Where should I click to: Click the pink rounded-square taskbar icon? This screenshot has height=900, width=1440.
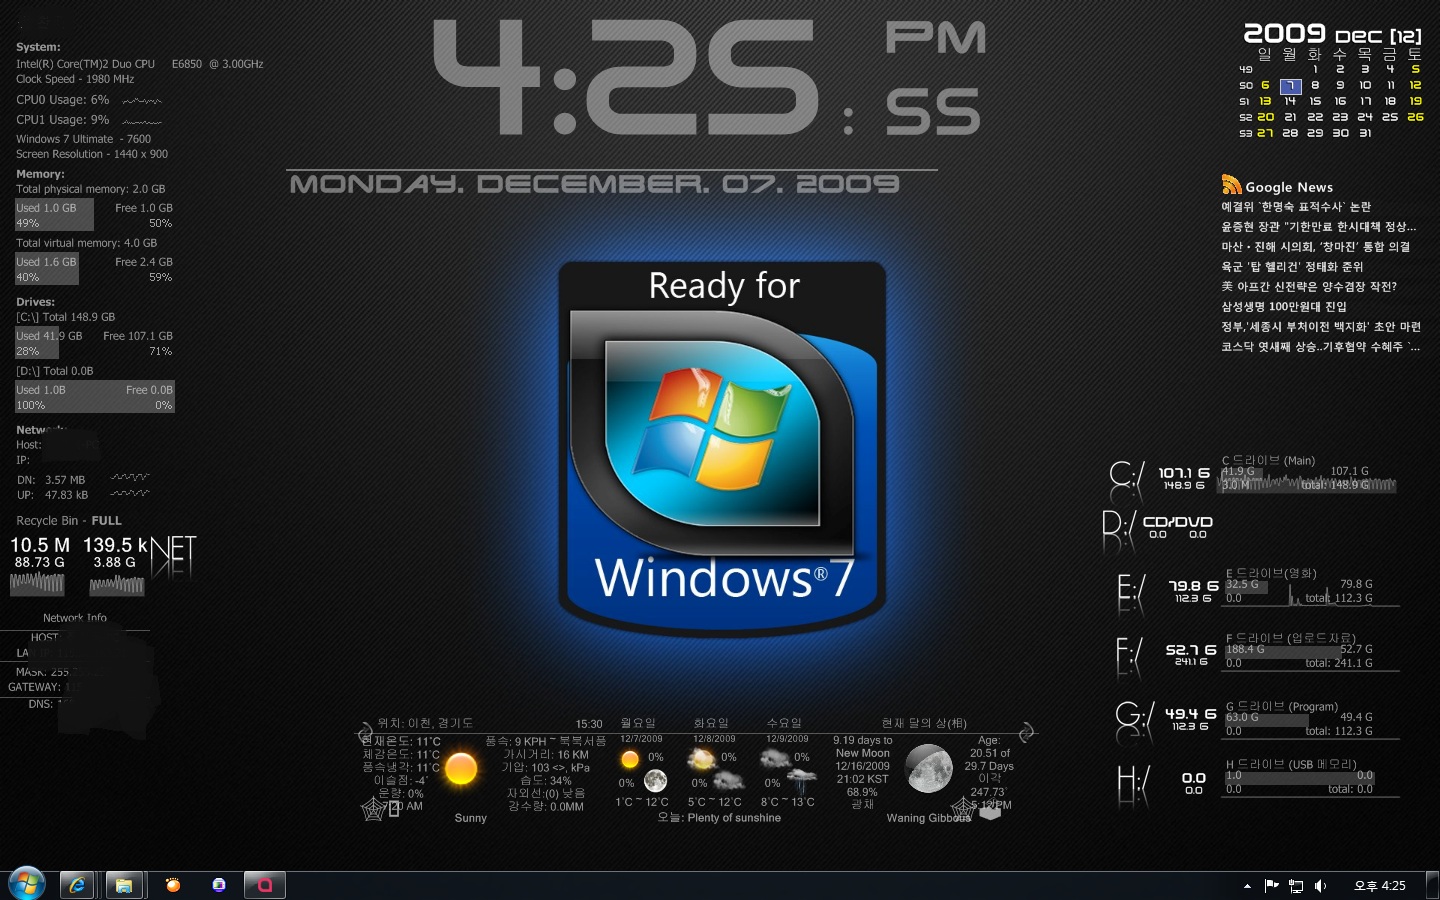(265, 885)
